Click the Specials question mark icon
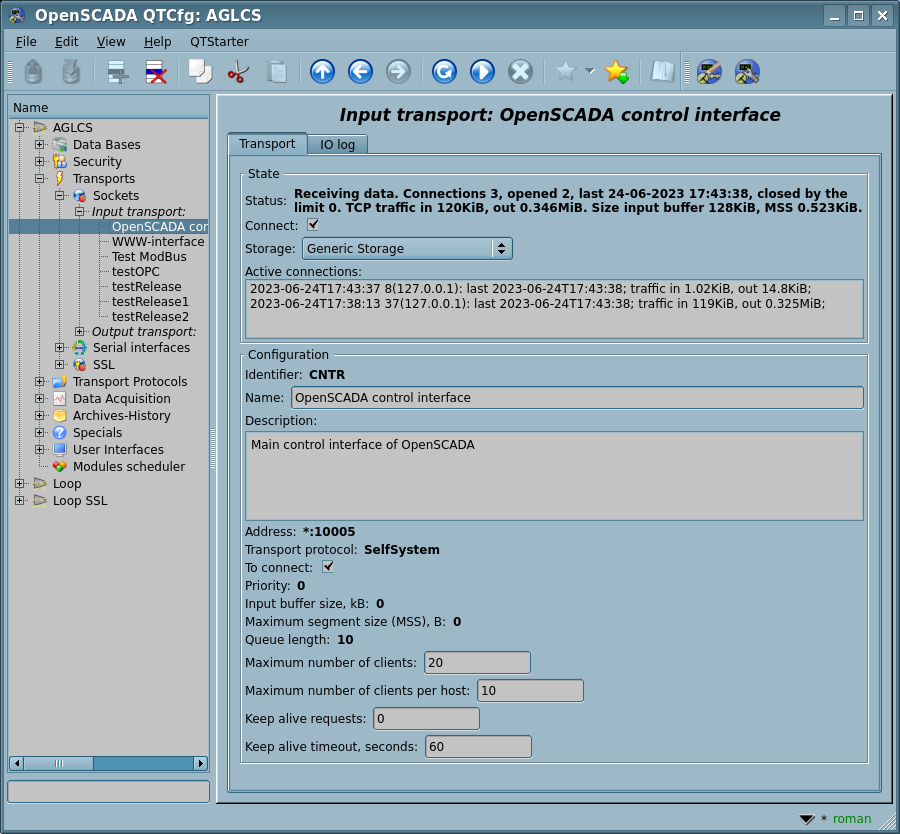 point(60,432)
